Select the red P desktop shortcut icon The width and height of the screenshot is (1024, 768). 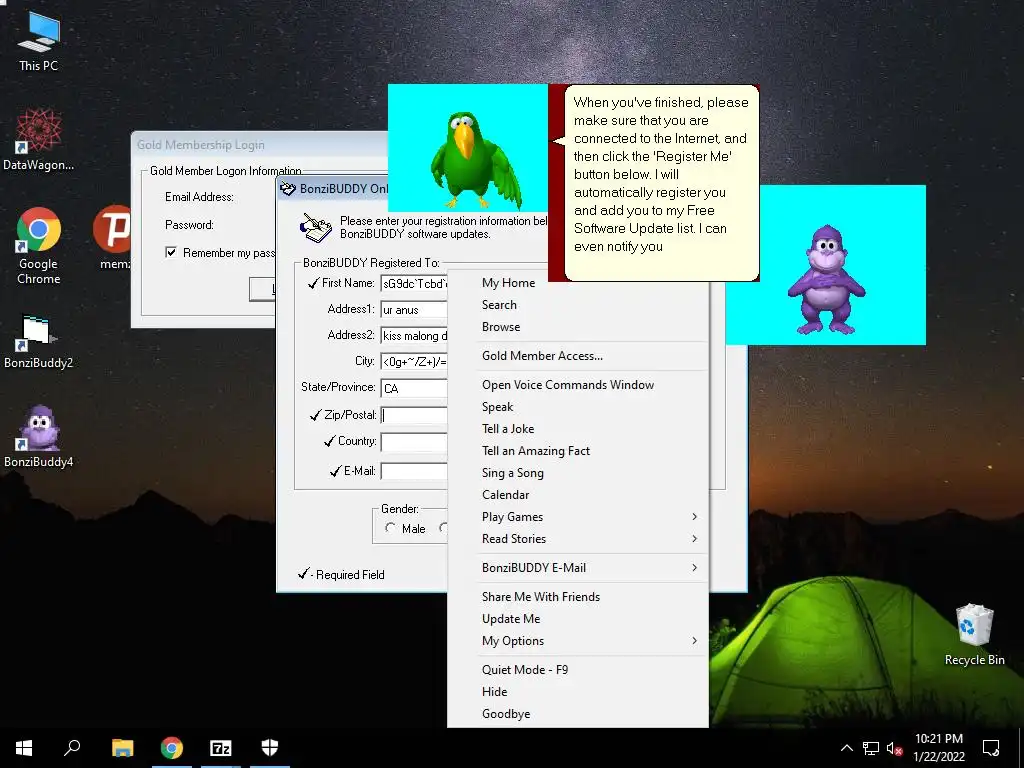[112, 229]
